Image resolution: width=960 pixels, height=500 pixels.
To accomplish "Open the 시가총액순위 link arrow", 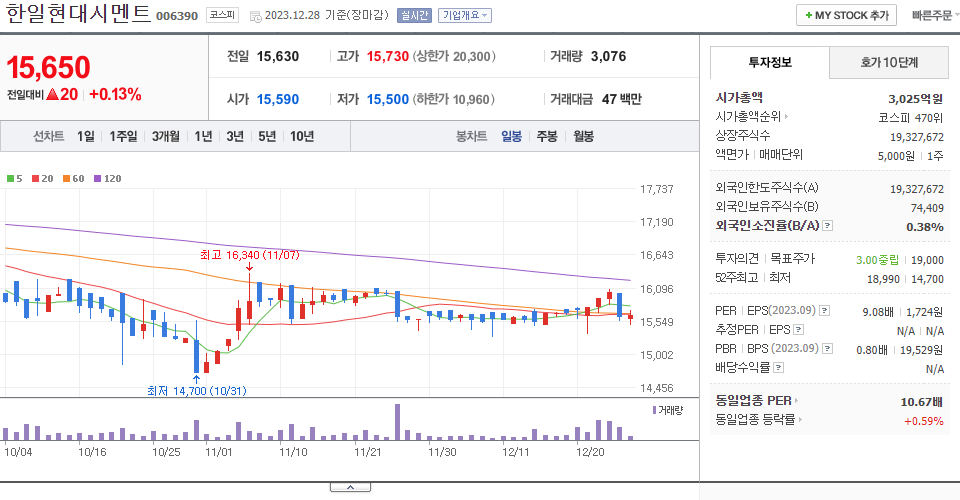I will coord(786,116).
